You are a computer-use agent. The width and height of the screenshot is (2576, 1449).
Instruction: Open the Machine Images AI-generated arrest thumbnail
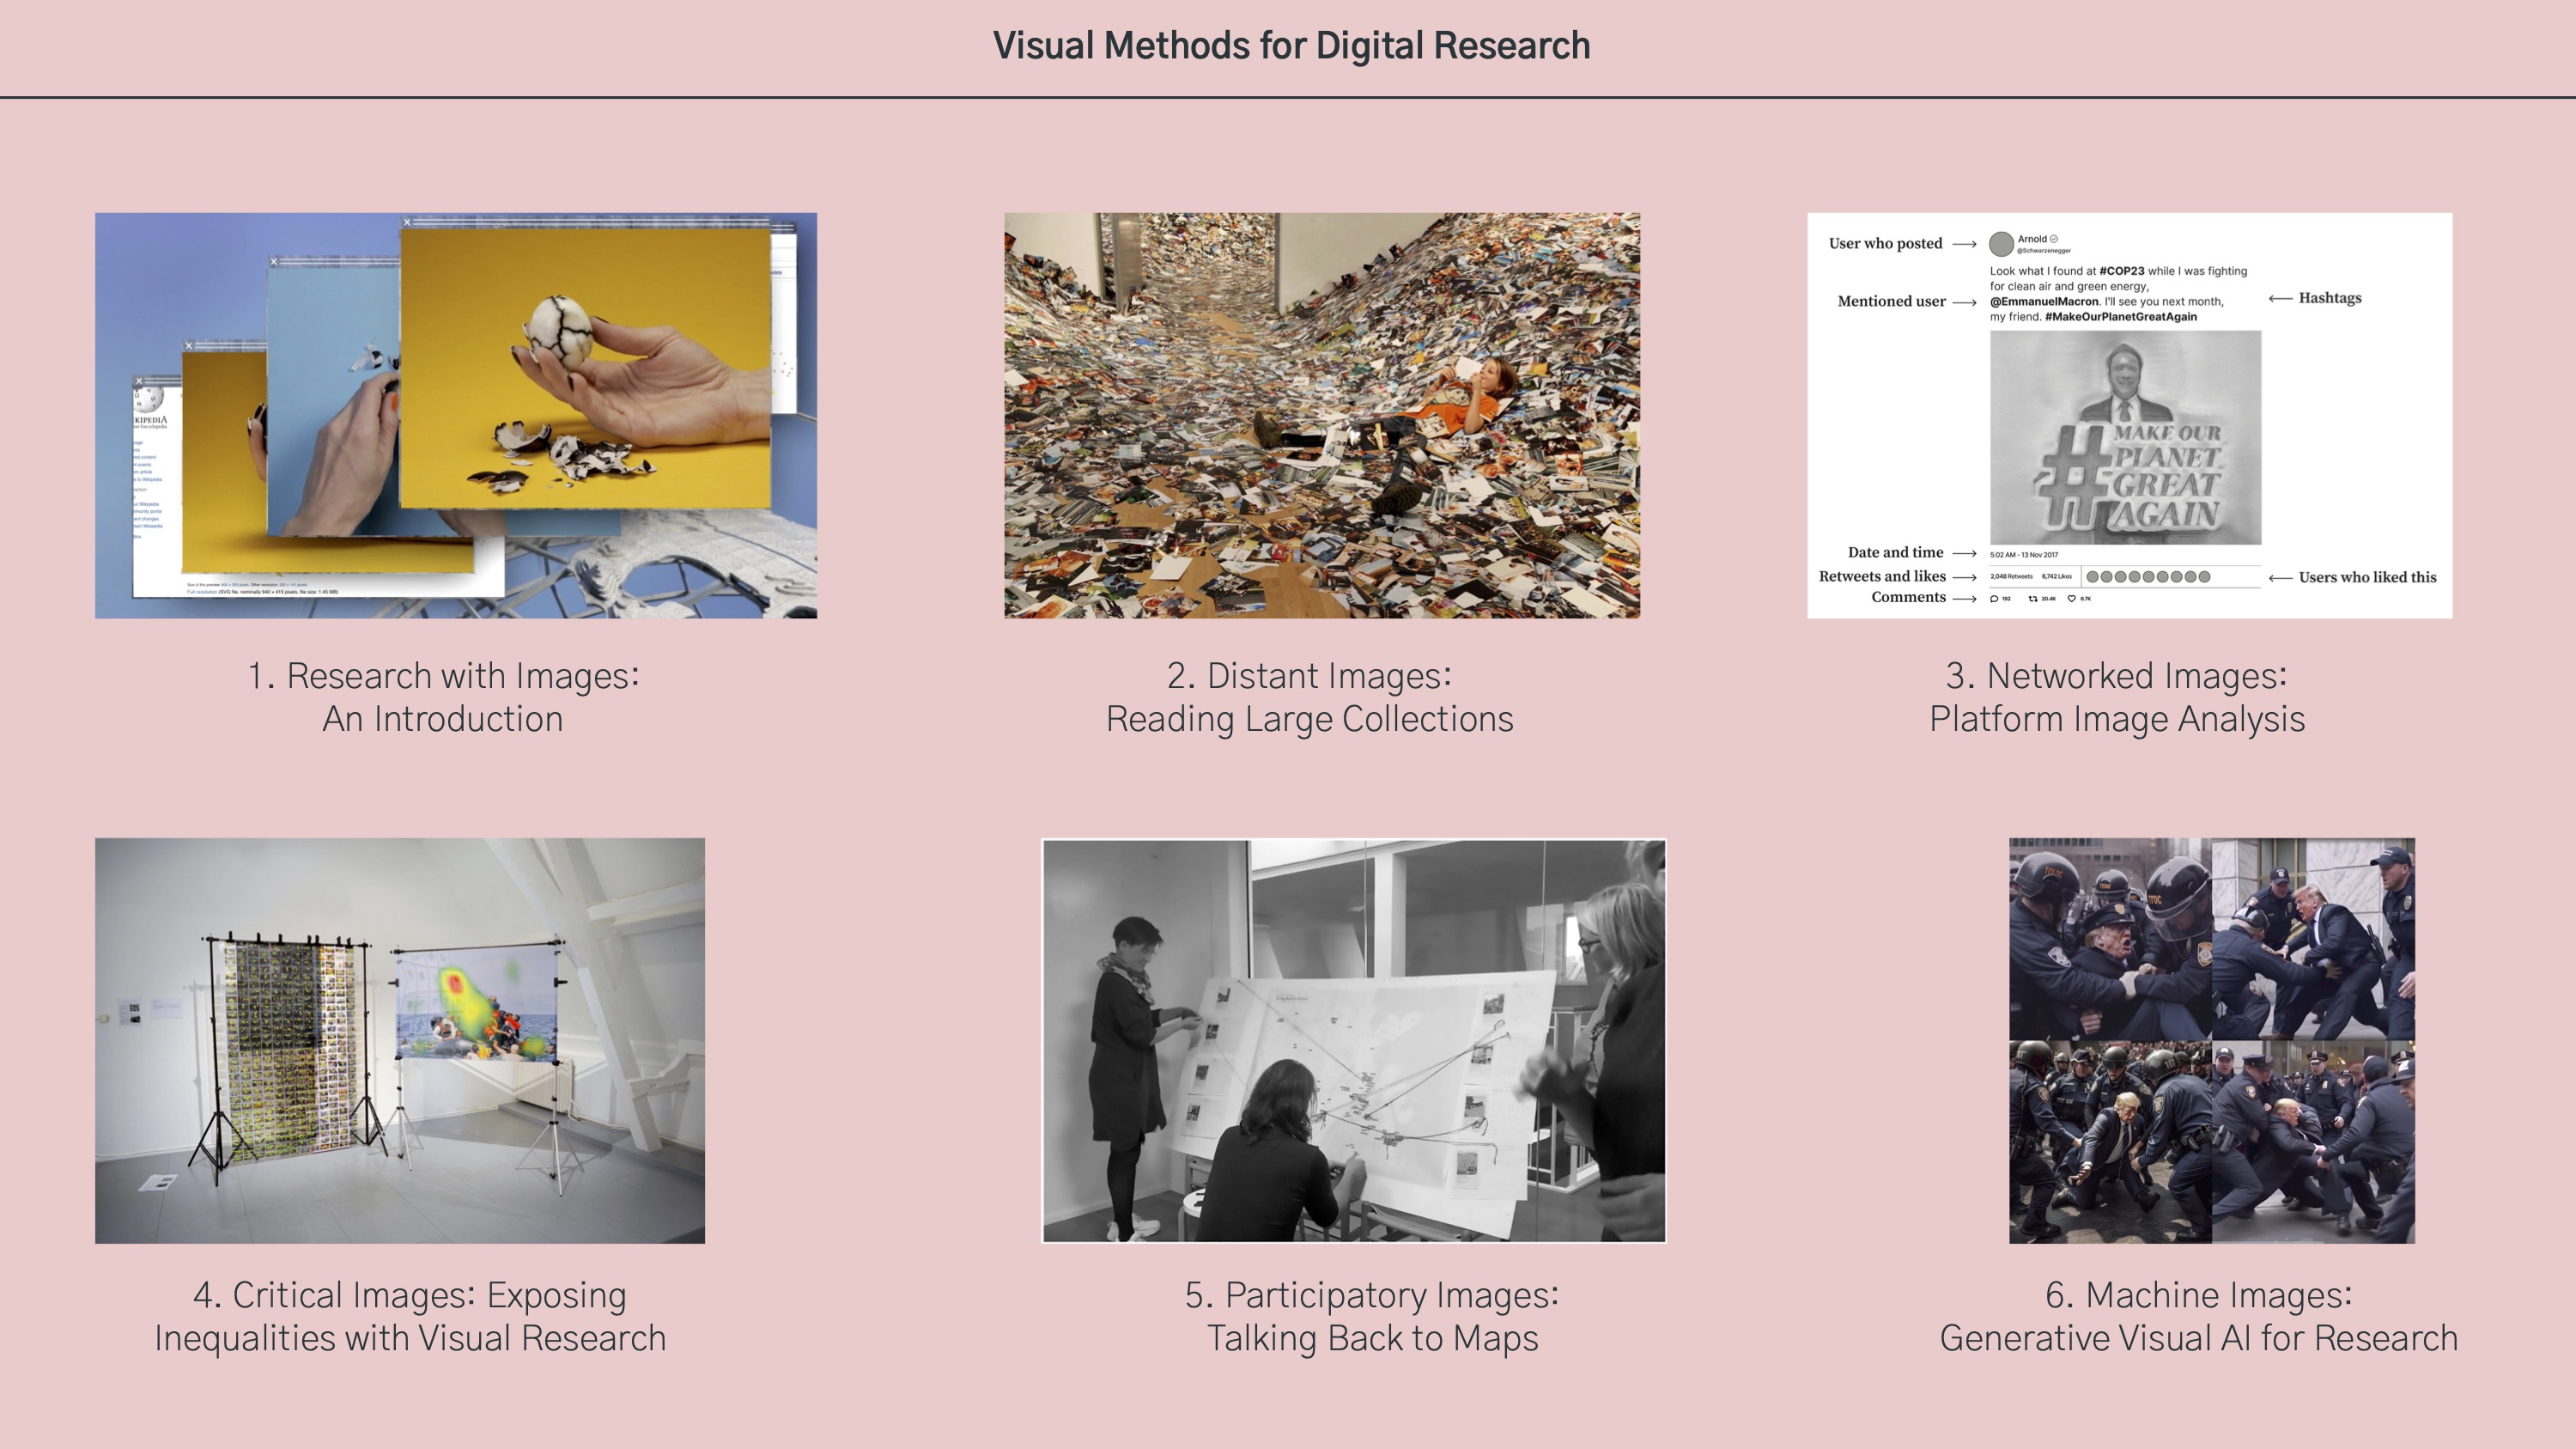coord(2211,1040)
